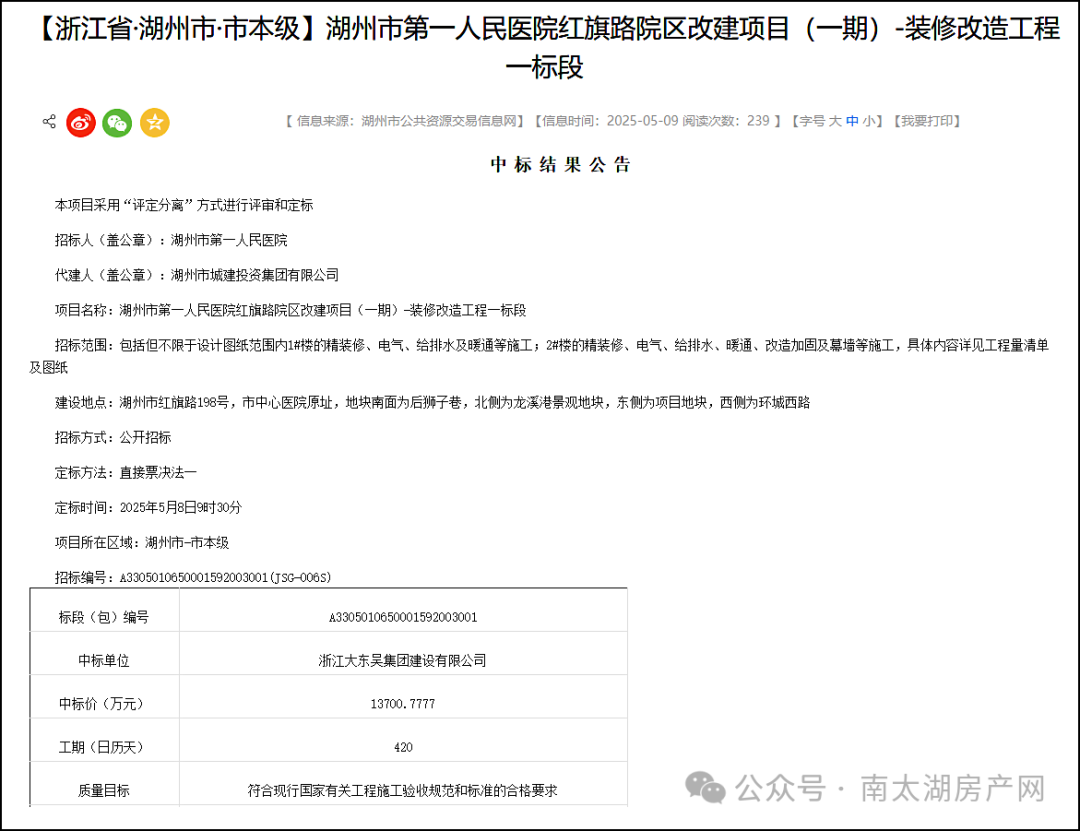Image resolution: width=1080 pixels, height=831 pixels.
Task: Click the construction period value 420
Action: [x=402, y=747]
